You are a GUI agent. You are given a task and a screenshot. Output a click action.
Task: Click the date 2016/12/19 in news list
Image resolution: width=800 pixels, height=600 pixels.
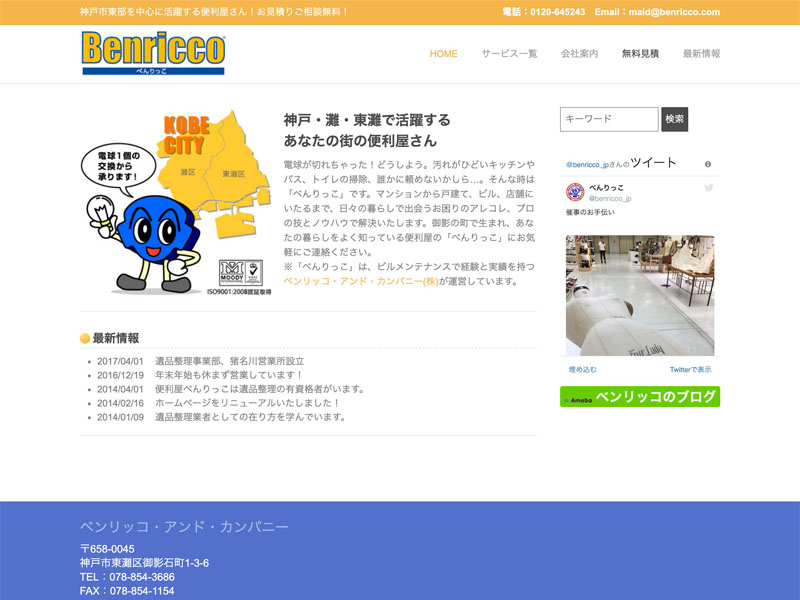(x=120, y=375)
